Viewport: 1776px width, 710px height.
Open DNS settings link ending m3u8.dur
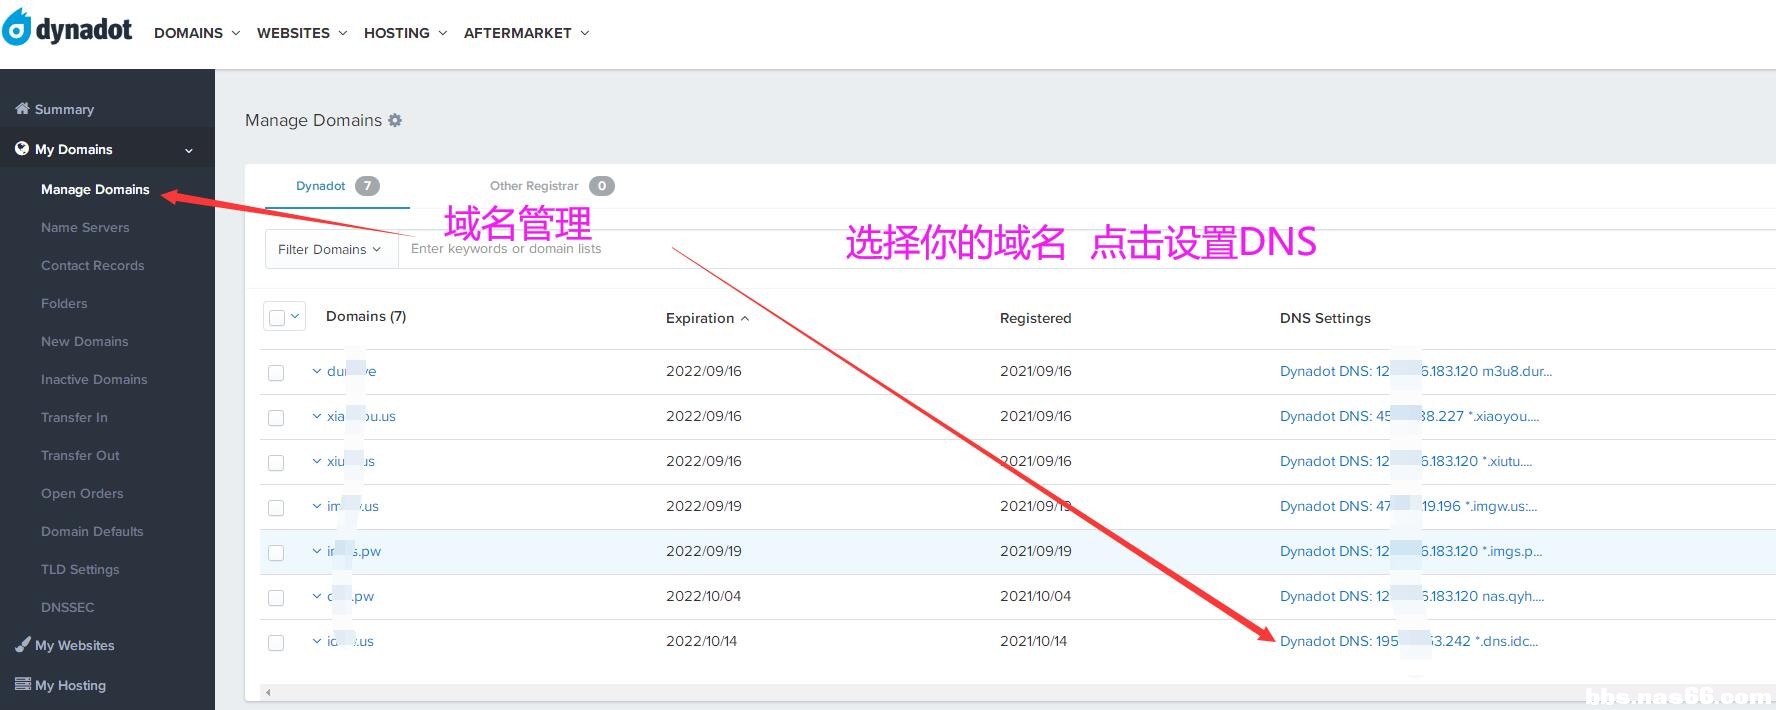click(x=1416, y=371)
